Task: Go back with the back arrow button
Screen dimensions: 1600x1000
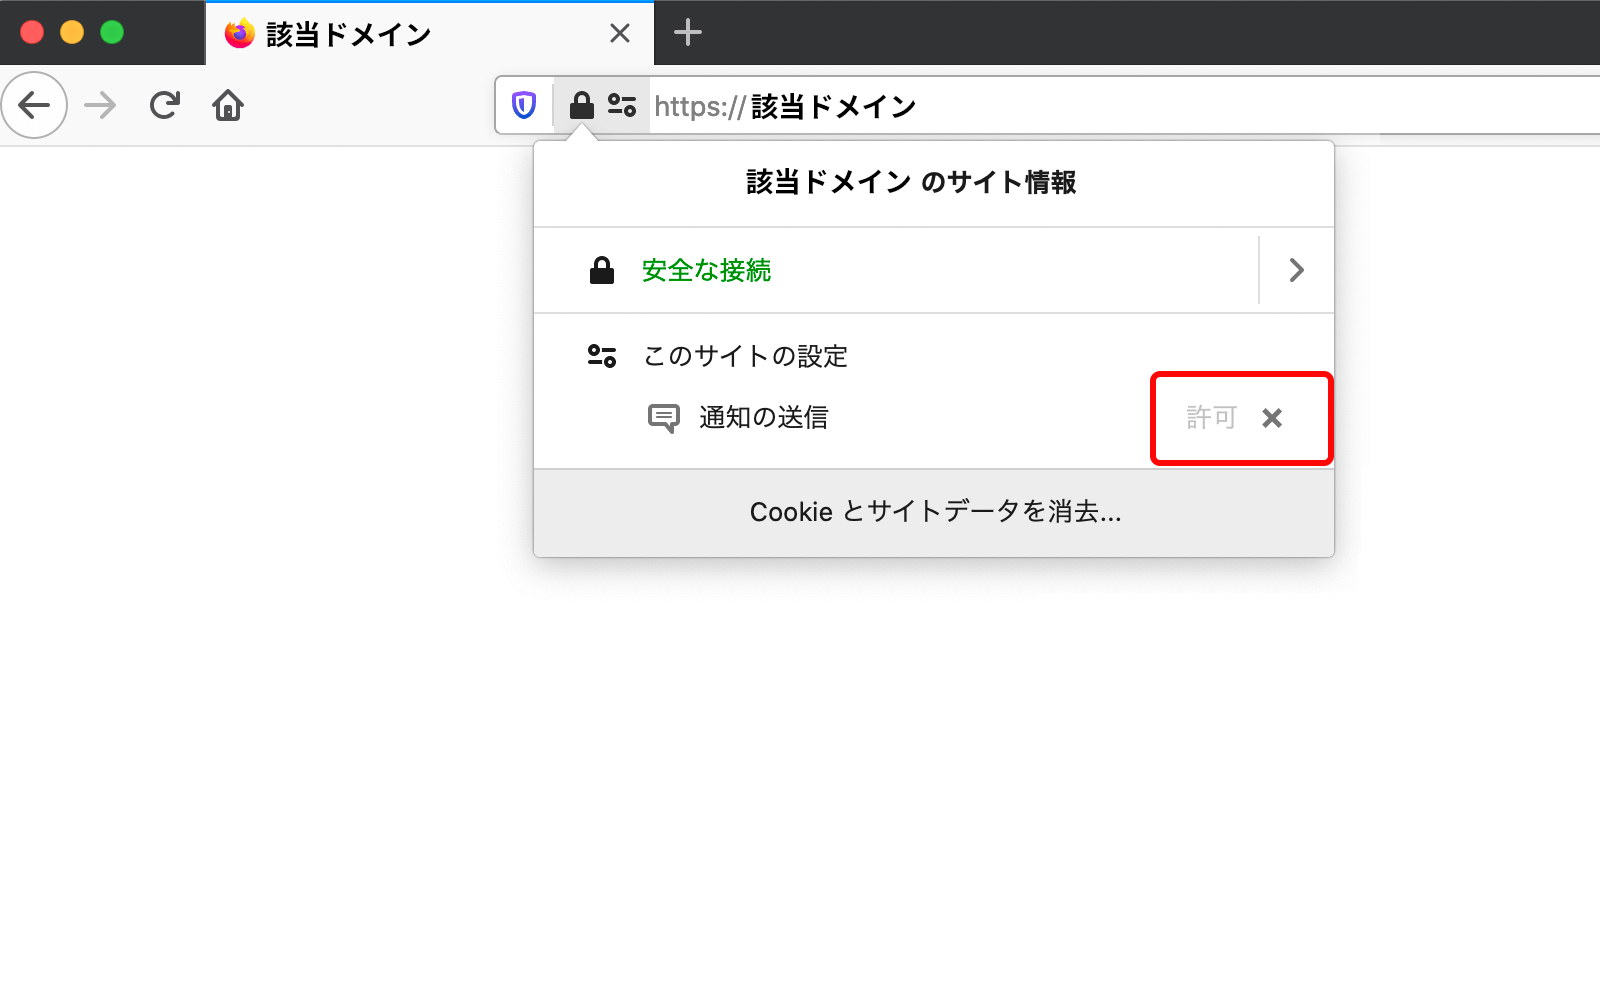Action: (34, 105)
